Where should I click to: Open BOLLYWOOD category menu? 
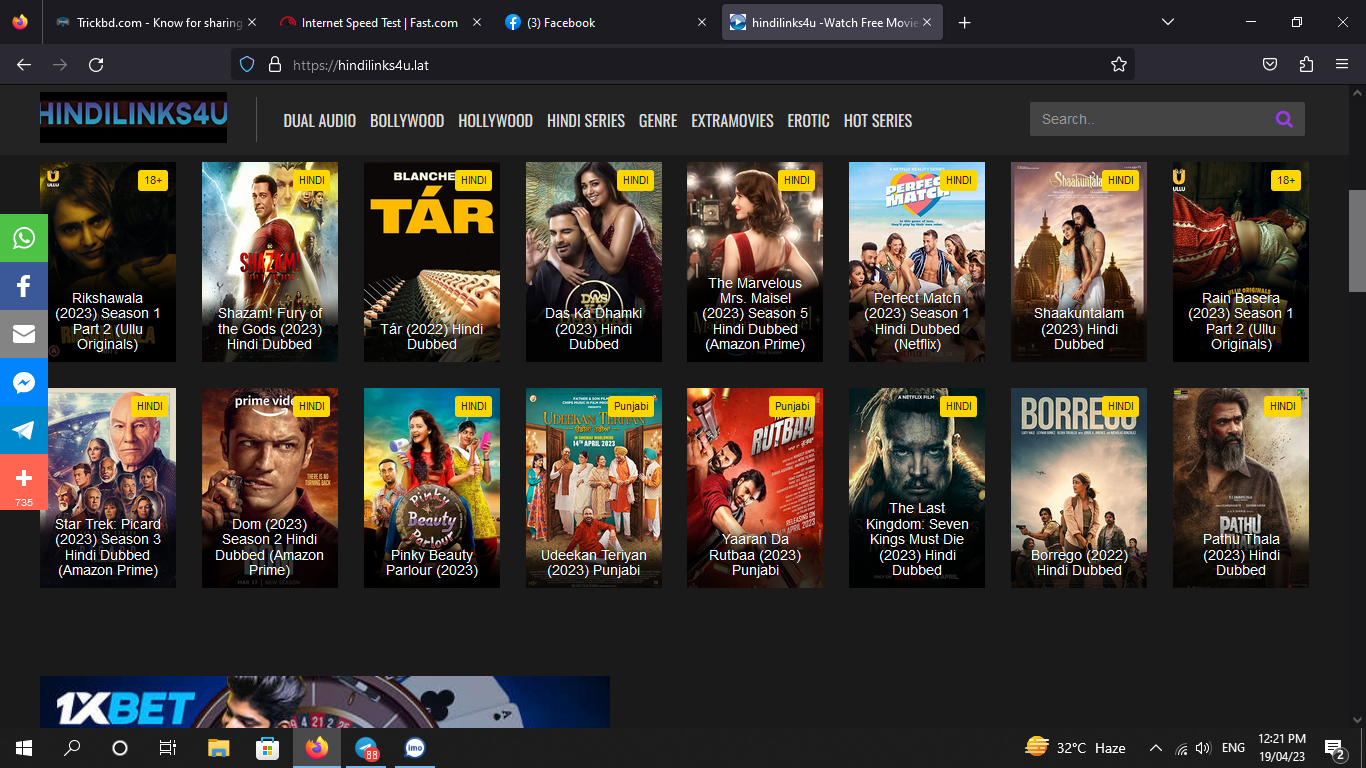tap(407, 120)
